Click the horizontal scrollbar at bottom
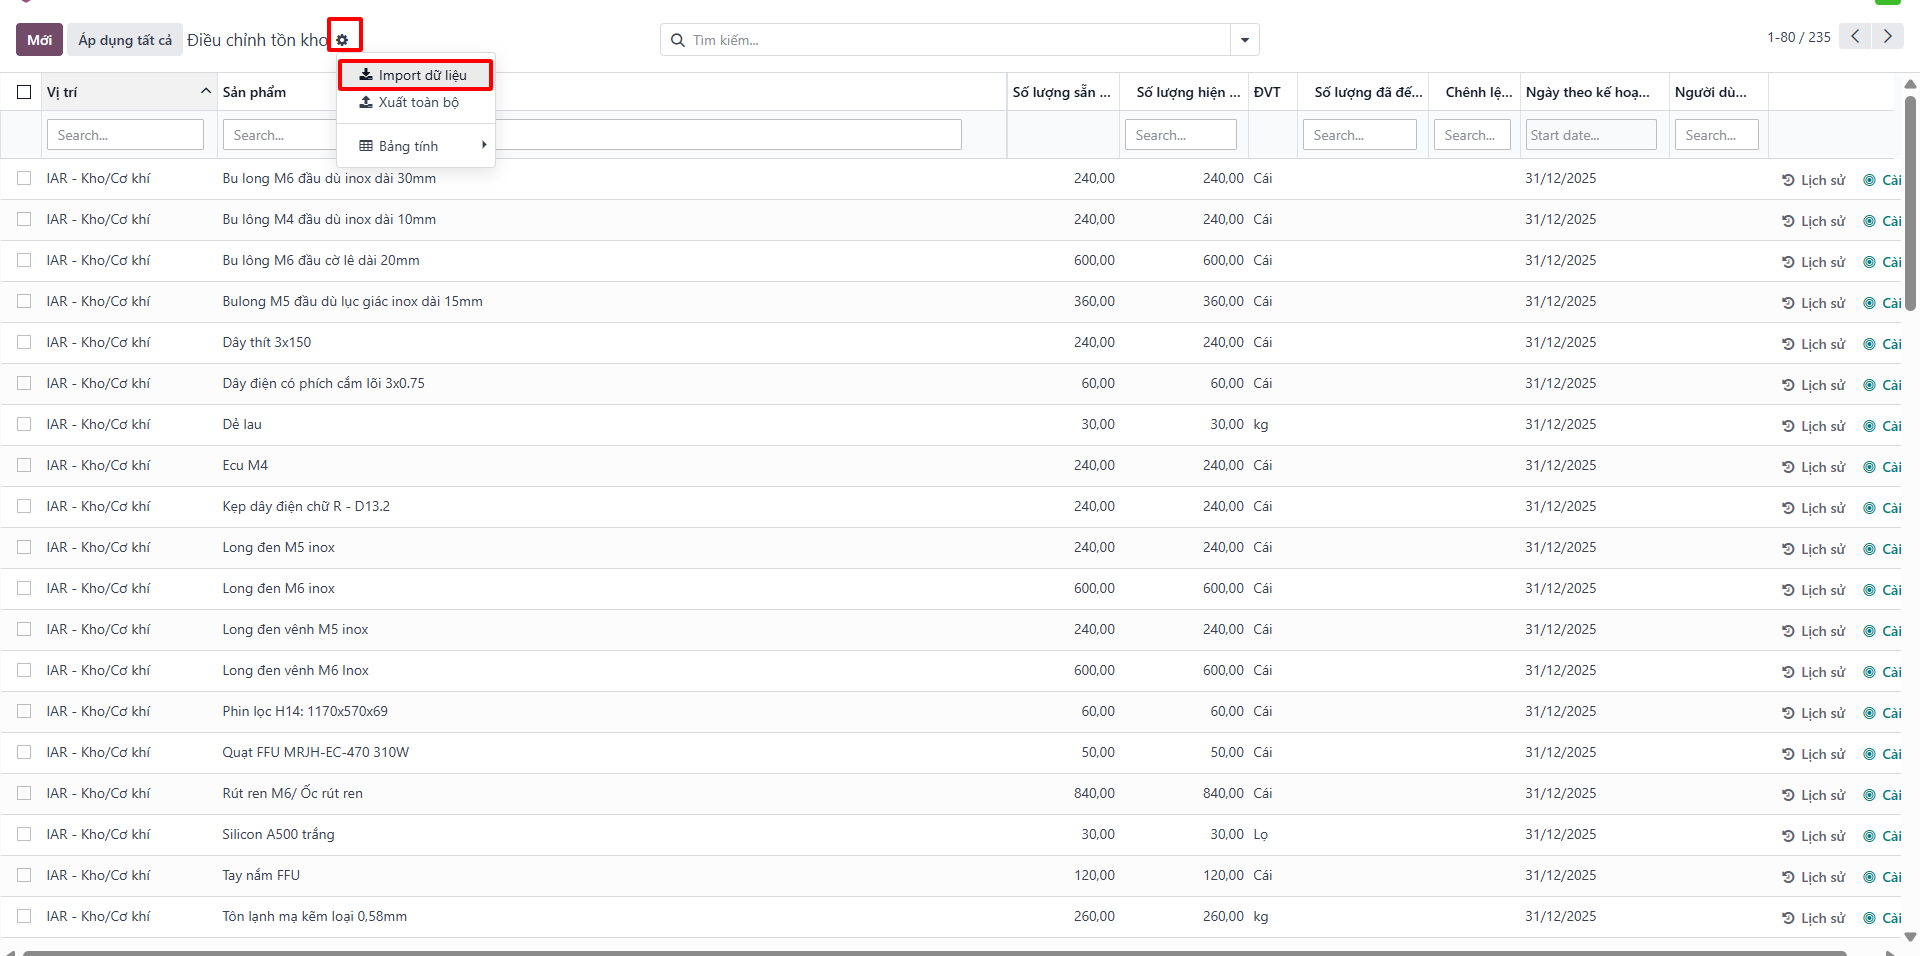Screen dimensions: 1920x956 coord(934,952)
